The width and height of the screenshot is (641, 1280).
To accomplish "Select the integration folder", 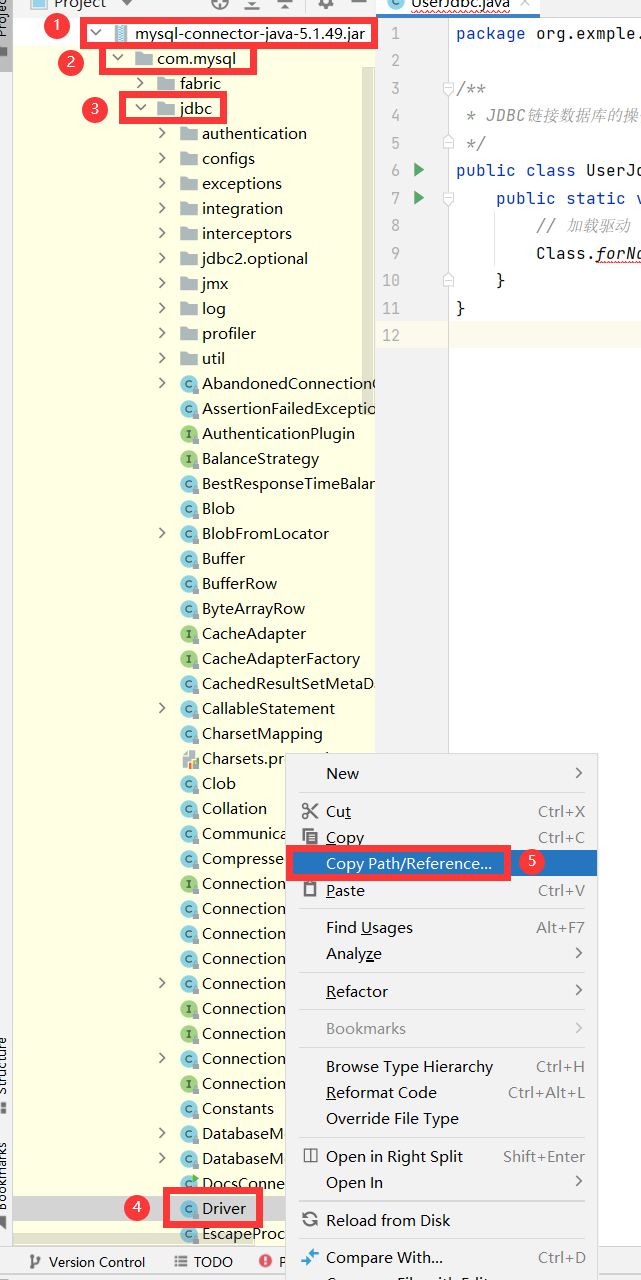I will pos(242,208).
